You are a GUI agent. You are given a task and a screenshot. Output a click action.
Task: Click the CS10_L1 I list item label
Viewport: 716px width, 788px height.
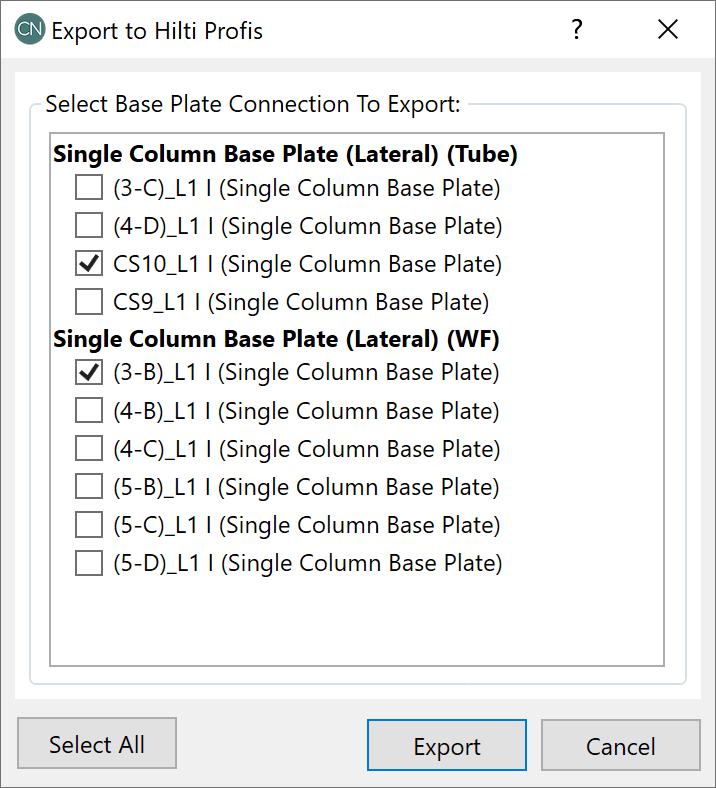tap(307, 264)
